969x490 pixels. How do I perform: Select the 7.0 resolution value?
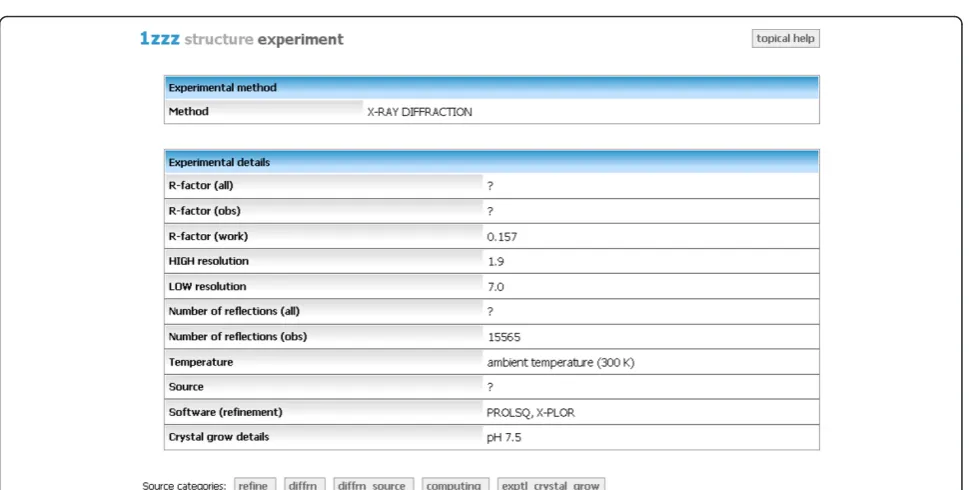496,287
